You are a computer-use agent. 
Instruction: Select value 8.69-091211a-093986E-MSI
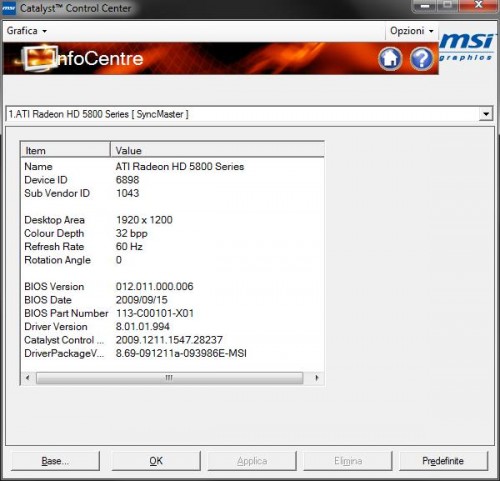click(x=181, y=353)
